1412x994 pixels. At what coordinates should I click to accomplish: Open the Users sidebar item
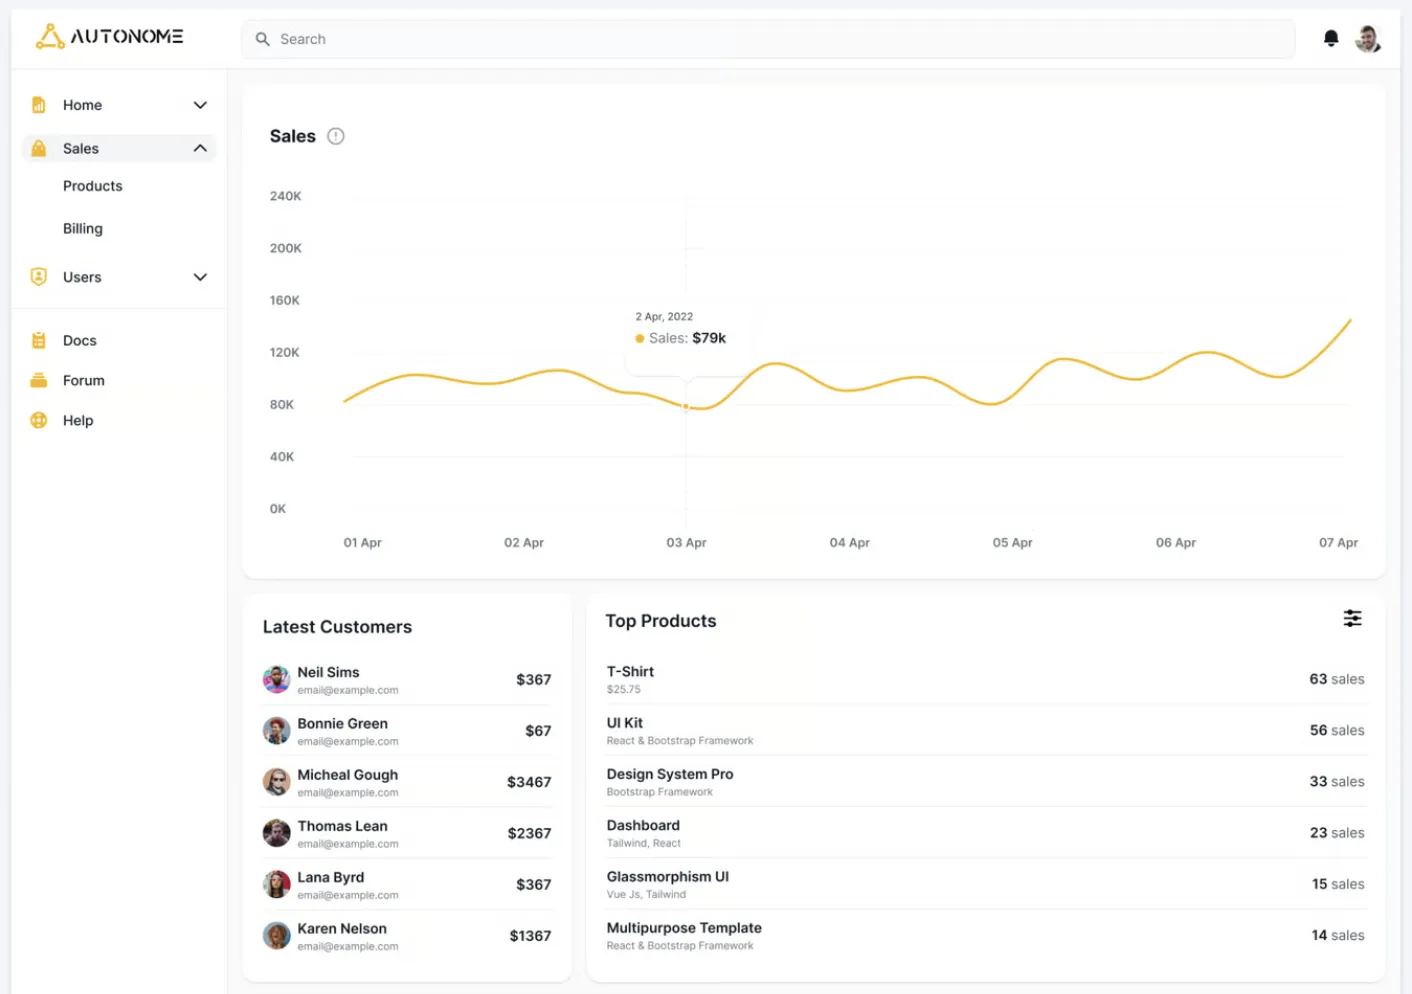(x=119, y=277)
